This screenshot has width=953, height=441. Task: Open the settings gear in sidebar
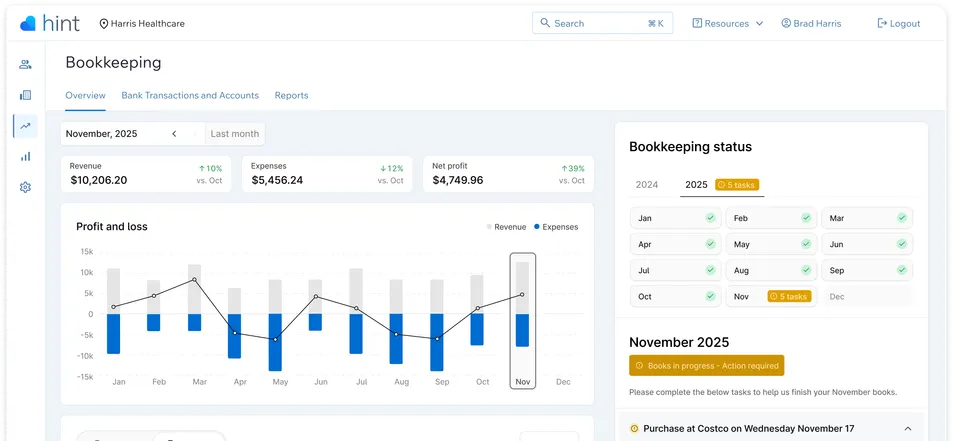(x=25, y=188)
